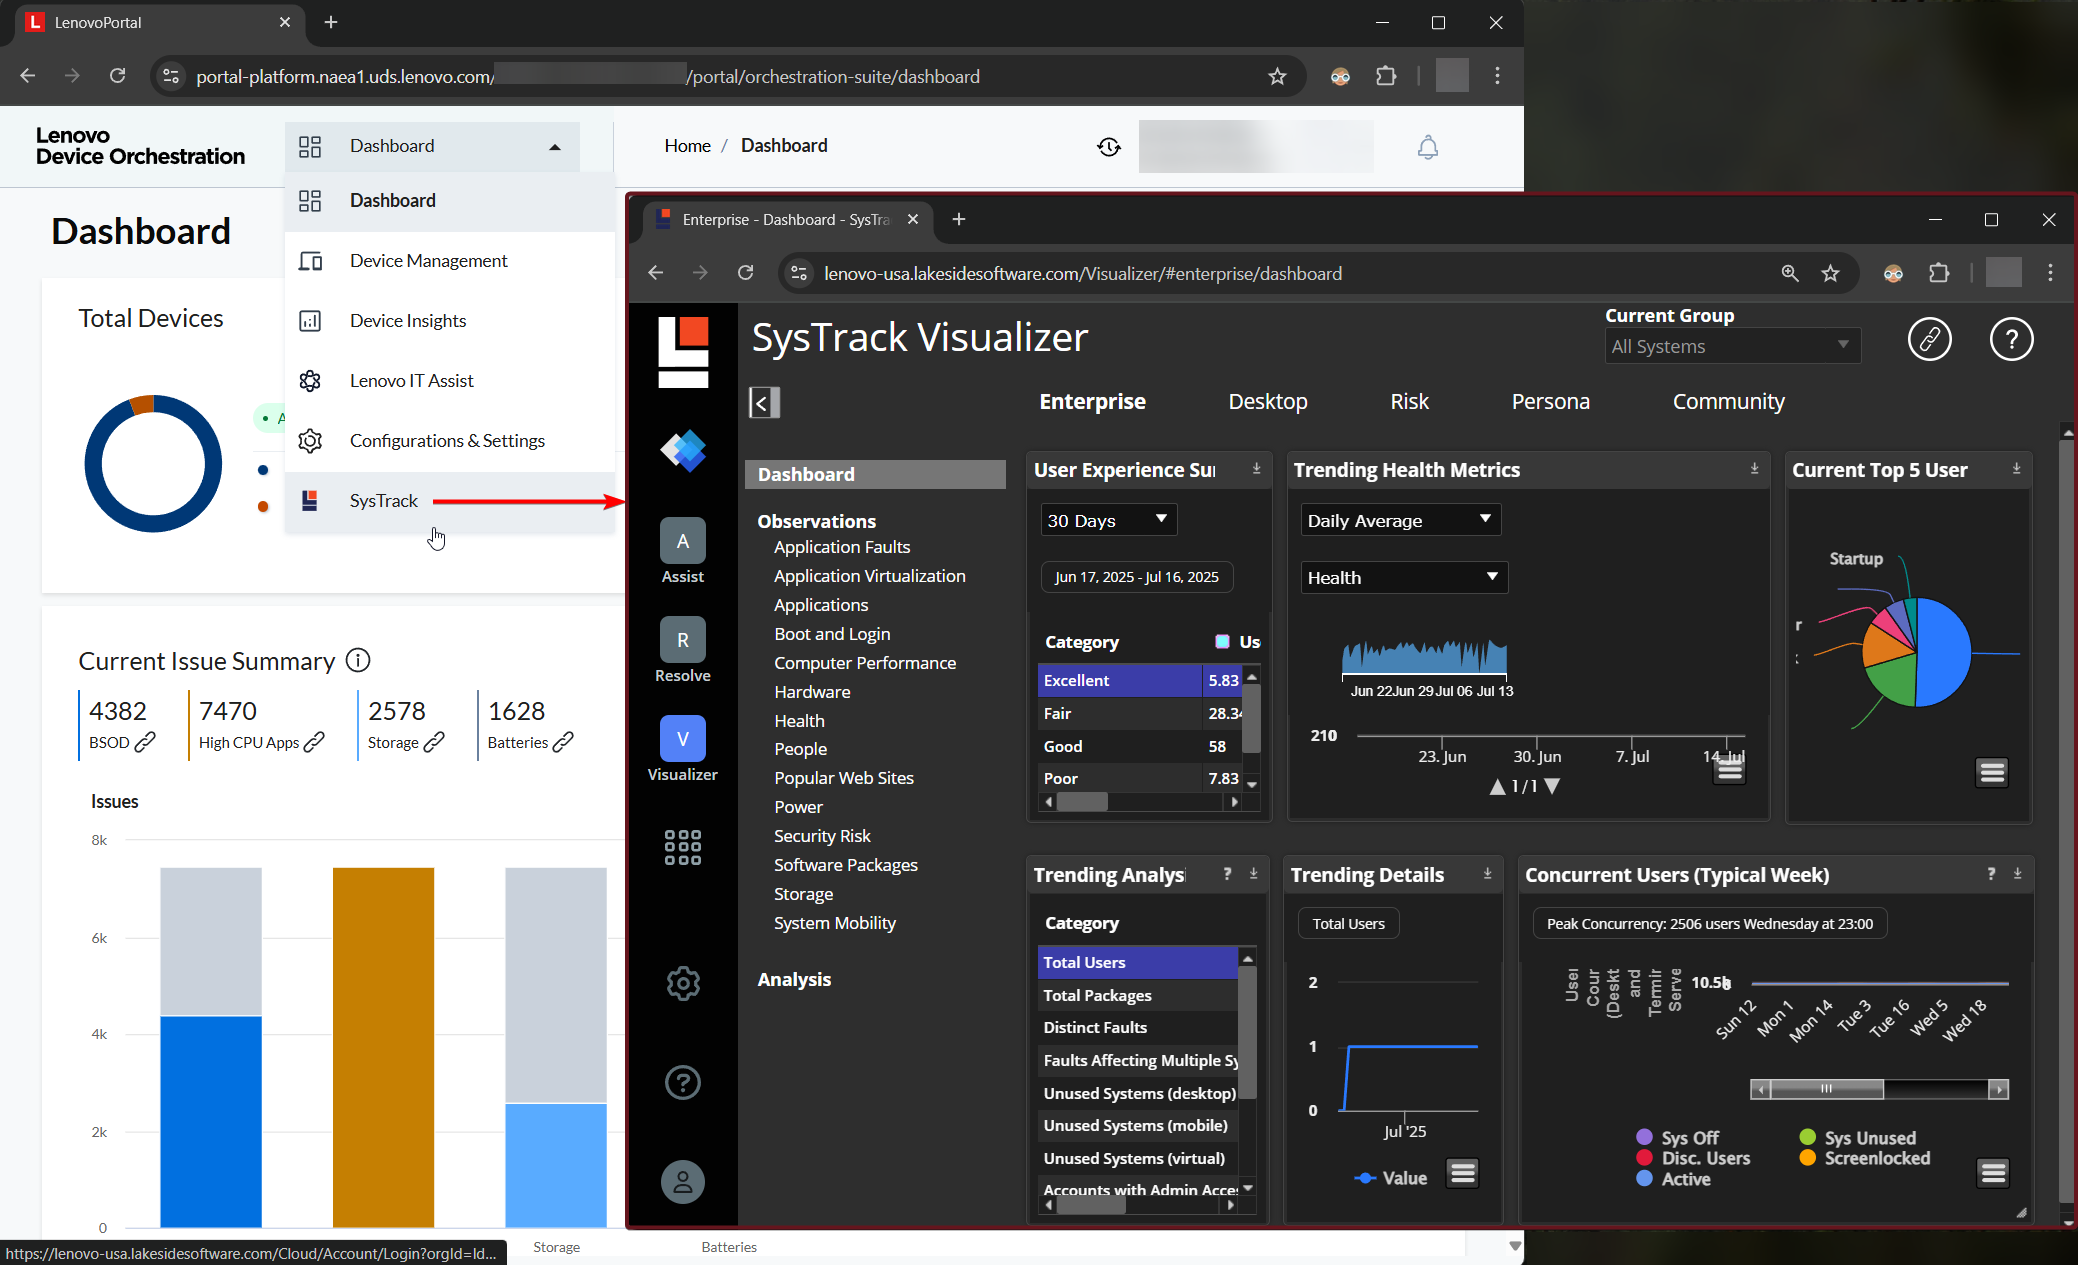The height and width of the screenshot is (1265, 2078).
Task: Click the history clock icon in Lenovo portal header
Action: point(1109,147)
